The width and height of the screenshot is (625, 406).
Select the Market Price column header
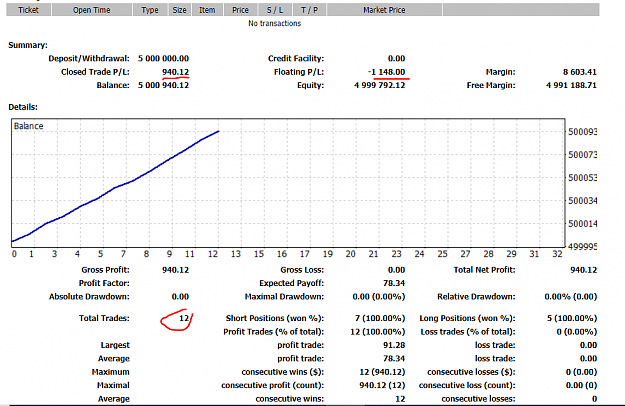tap(384, 10)
